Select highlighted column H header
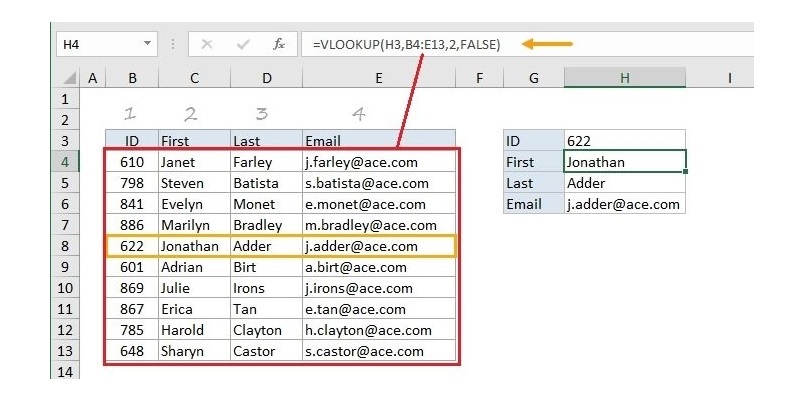This screenshot has width=800, height=405. (x=624, y=78)
